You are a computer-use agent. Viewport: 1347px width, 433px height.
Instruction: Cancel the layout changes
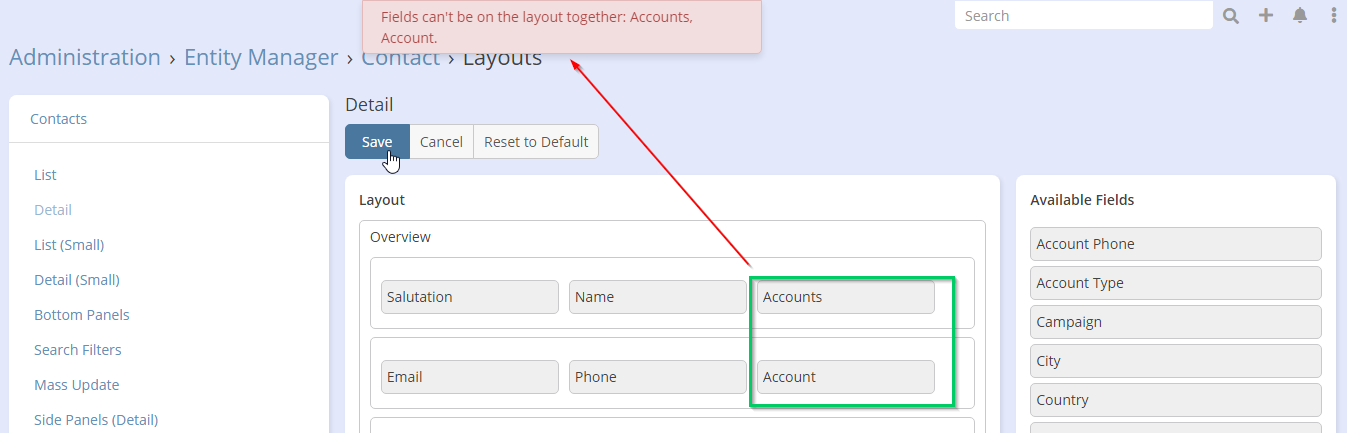pos(441,142)
